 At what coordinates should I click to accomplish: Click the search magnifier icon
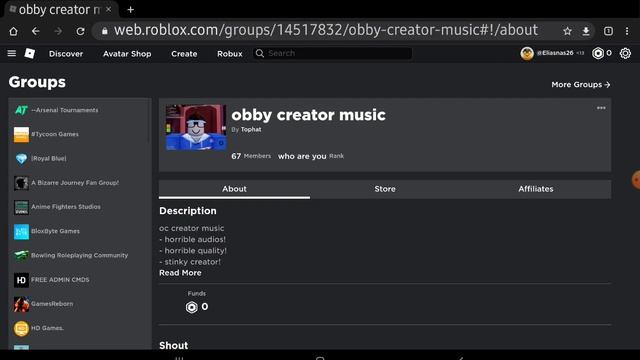(x=260, y=53)
